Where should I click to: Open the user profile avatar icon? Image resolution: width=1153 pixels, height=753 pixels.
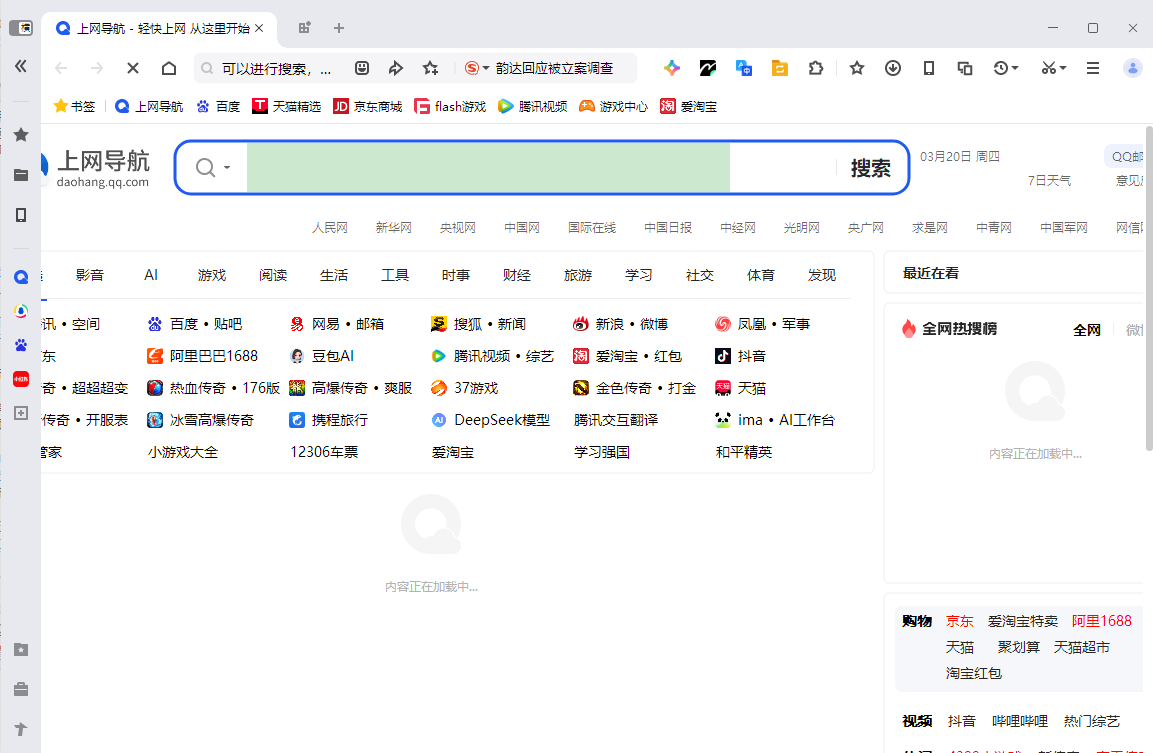(x=1131, y=67)
